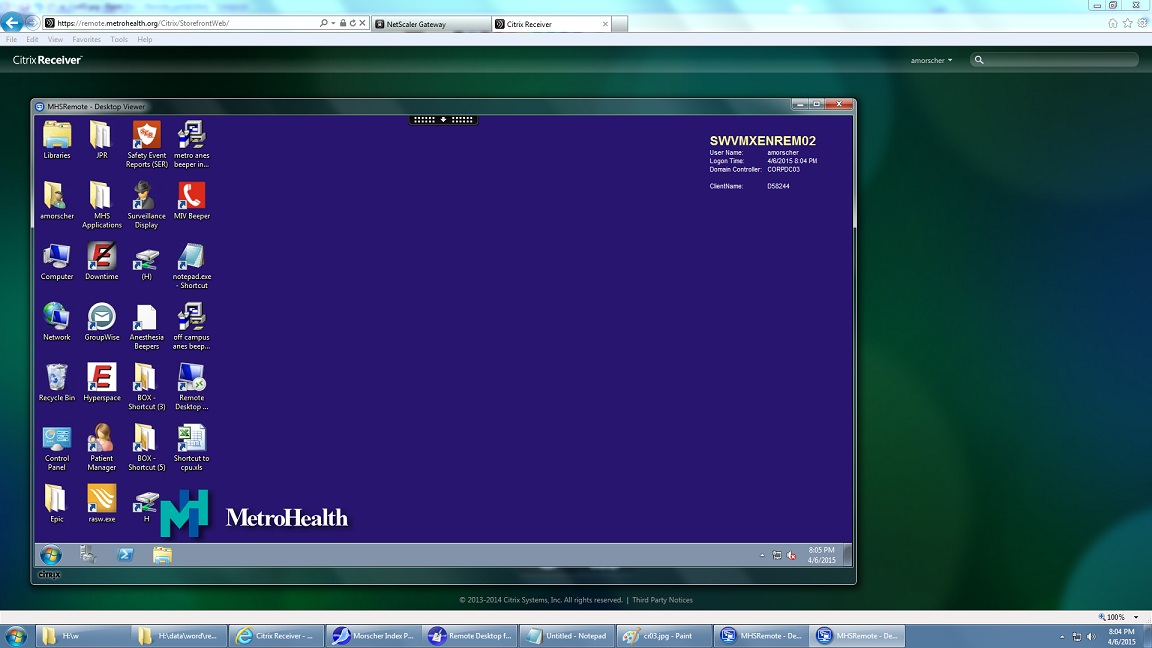This screenshot has height=648, width=1152.
Task: Open browser favorites star icon
Action: click(1128, 24)
